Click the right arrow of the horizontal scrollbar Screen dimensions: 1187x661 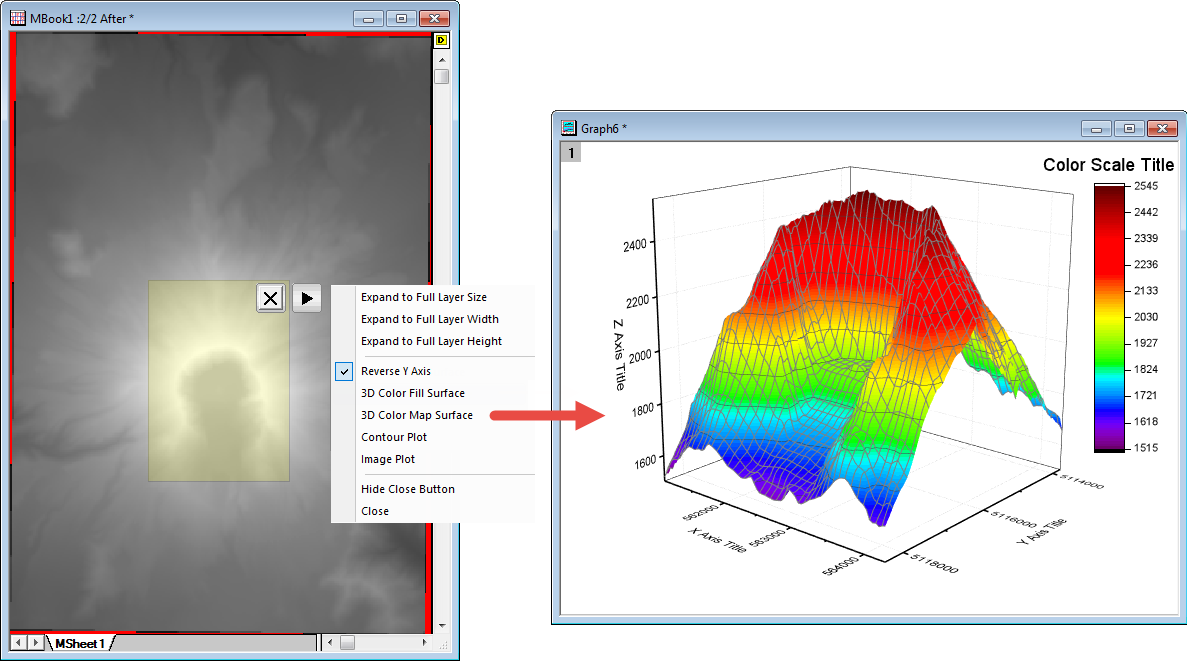(425, 645)
